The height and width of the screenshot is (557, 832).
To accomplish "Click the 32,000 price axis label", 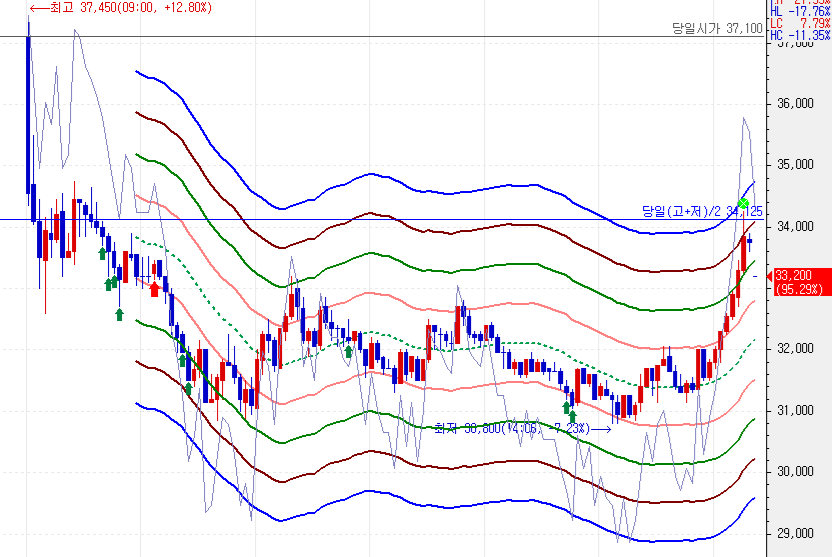I will tap(795, 349).
